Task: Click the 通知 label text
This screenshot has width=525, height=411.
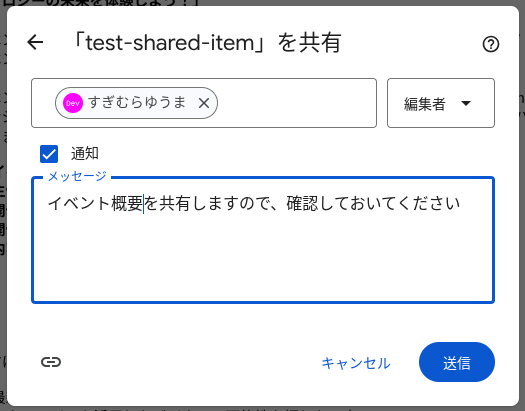Action: pos(85,154)
